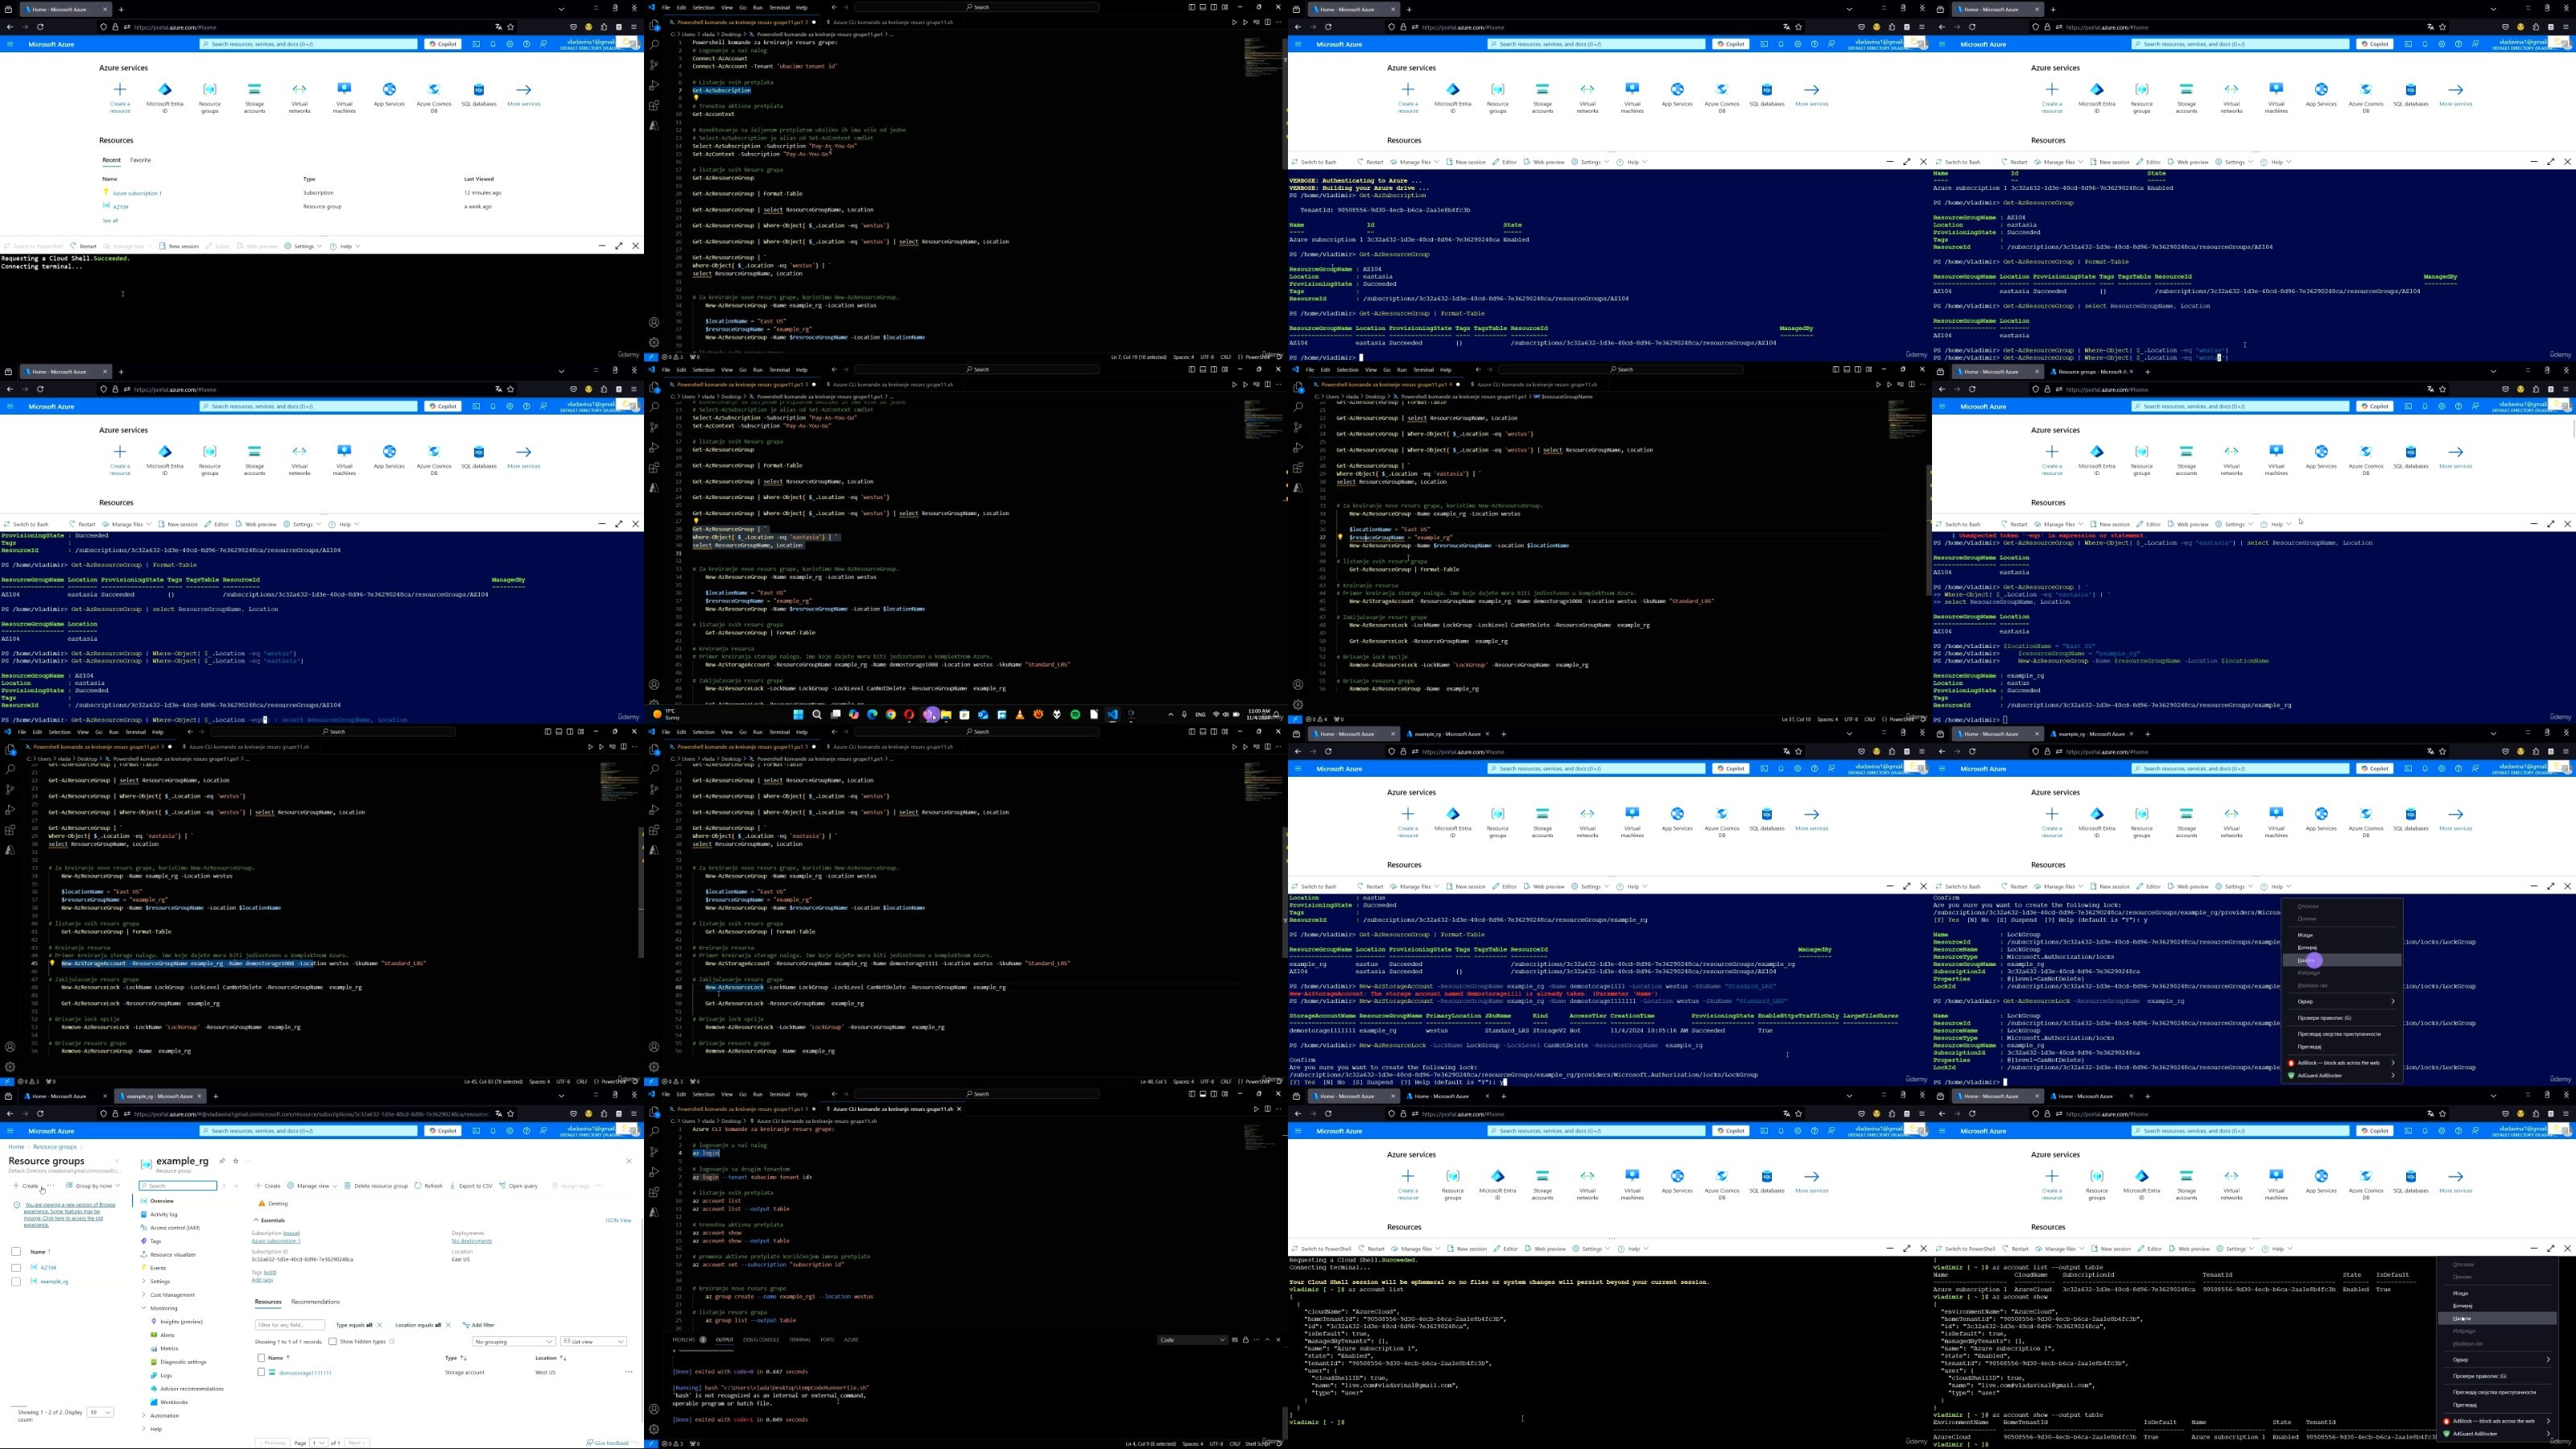The height and width of the screenshot is (1449, 2576).
Task: Check the AZ104 row in Resource groups list
Action: [16, 1267]
